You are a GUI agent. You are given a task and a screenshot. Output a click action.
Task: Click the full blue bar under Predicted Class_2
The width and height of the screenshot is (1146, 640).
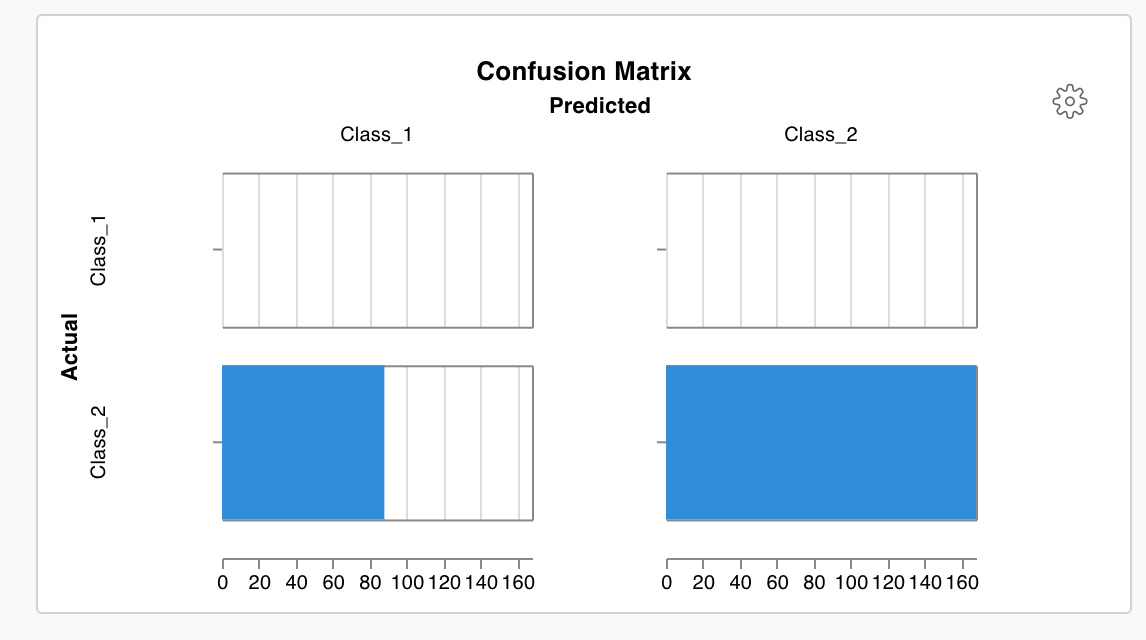point(820,443)
